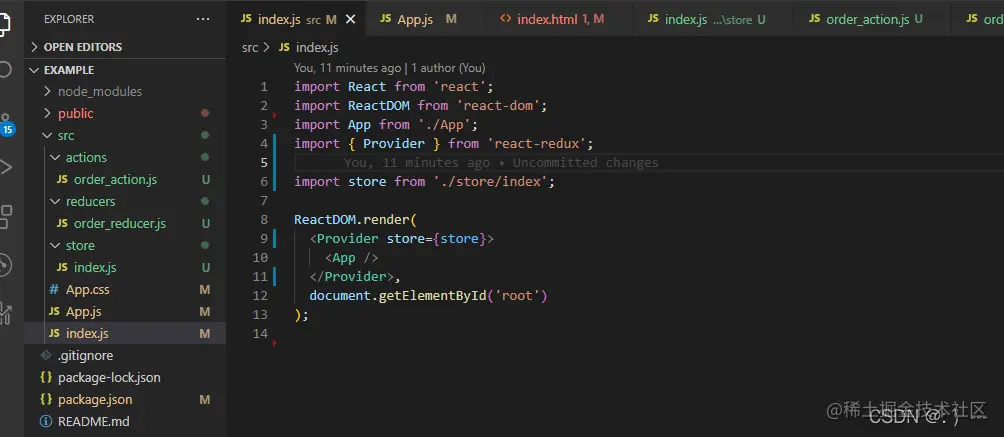Open Extensions view in activity bar
The height and width of the screenshot is (437, 1004).
[6, 217]
